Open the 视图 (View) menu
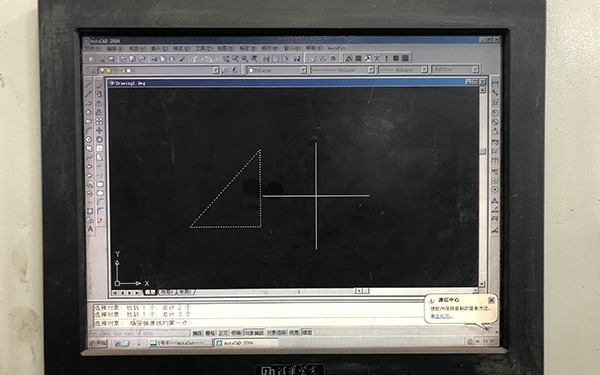 click(137, 49)
